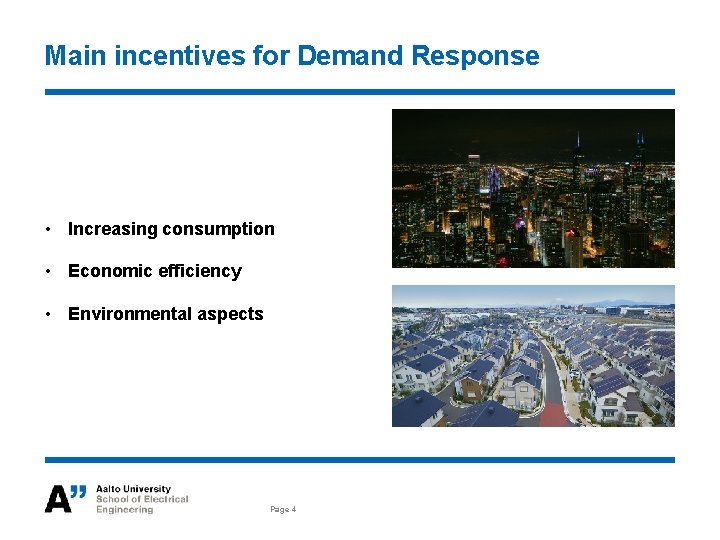The width and height of the screenshot is (720, 540).
Task: Click the 'Page 4' footer label
Action: 283,509
